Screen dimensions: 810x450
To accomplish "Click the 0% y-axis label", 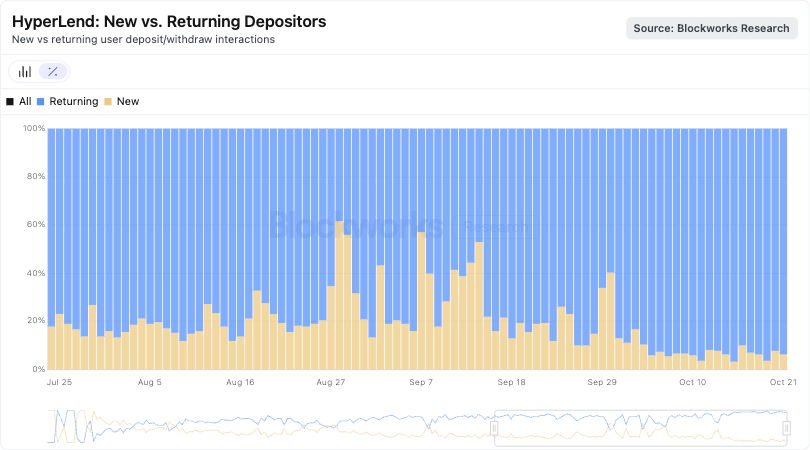I will (x=39, y=369).
